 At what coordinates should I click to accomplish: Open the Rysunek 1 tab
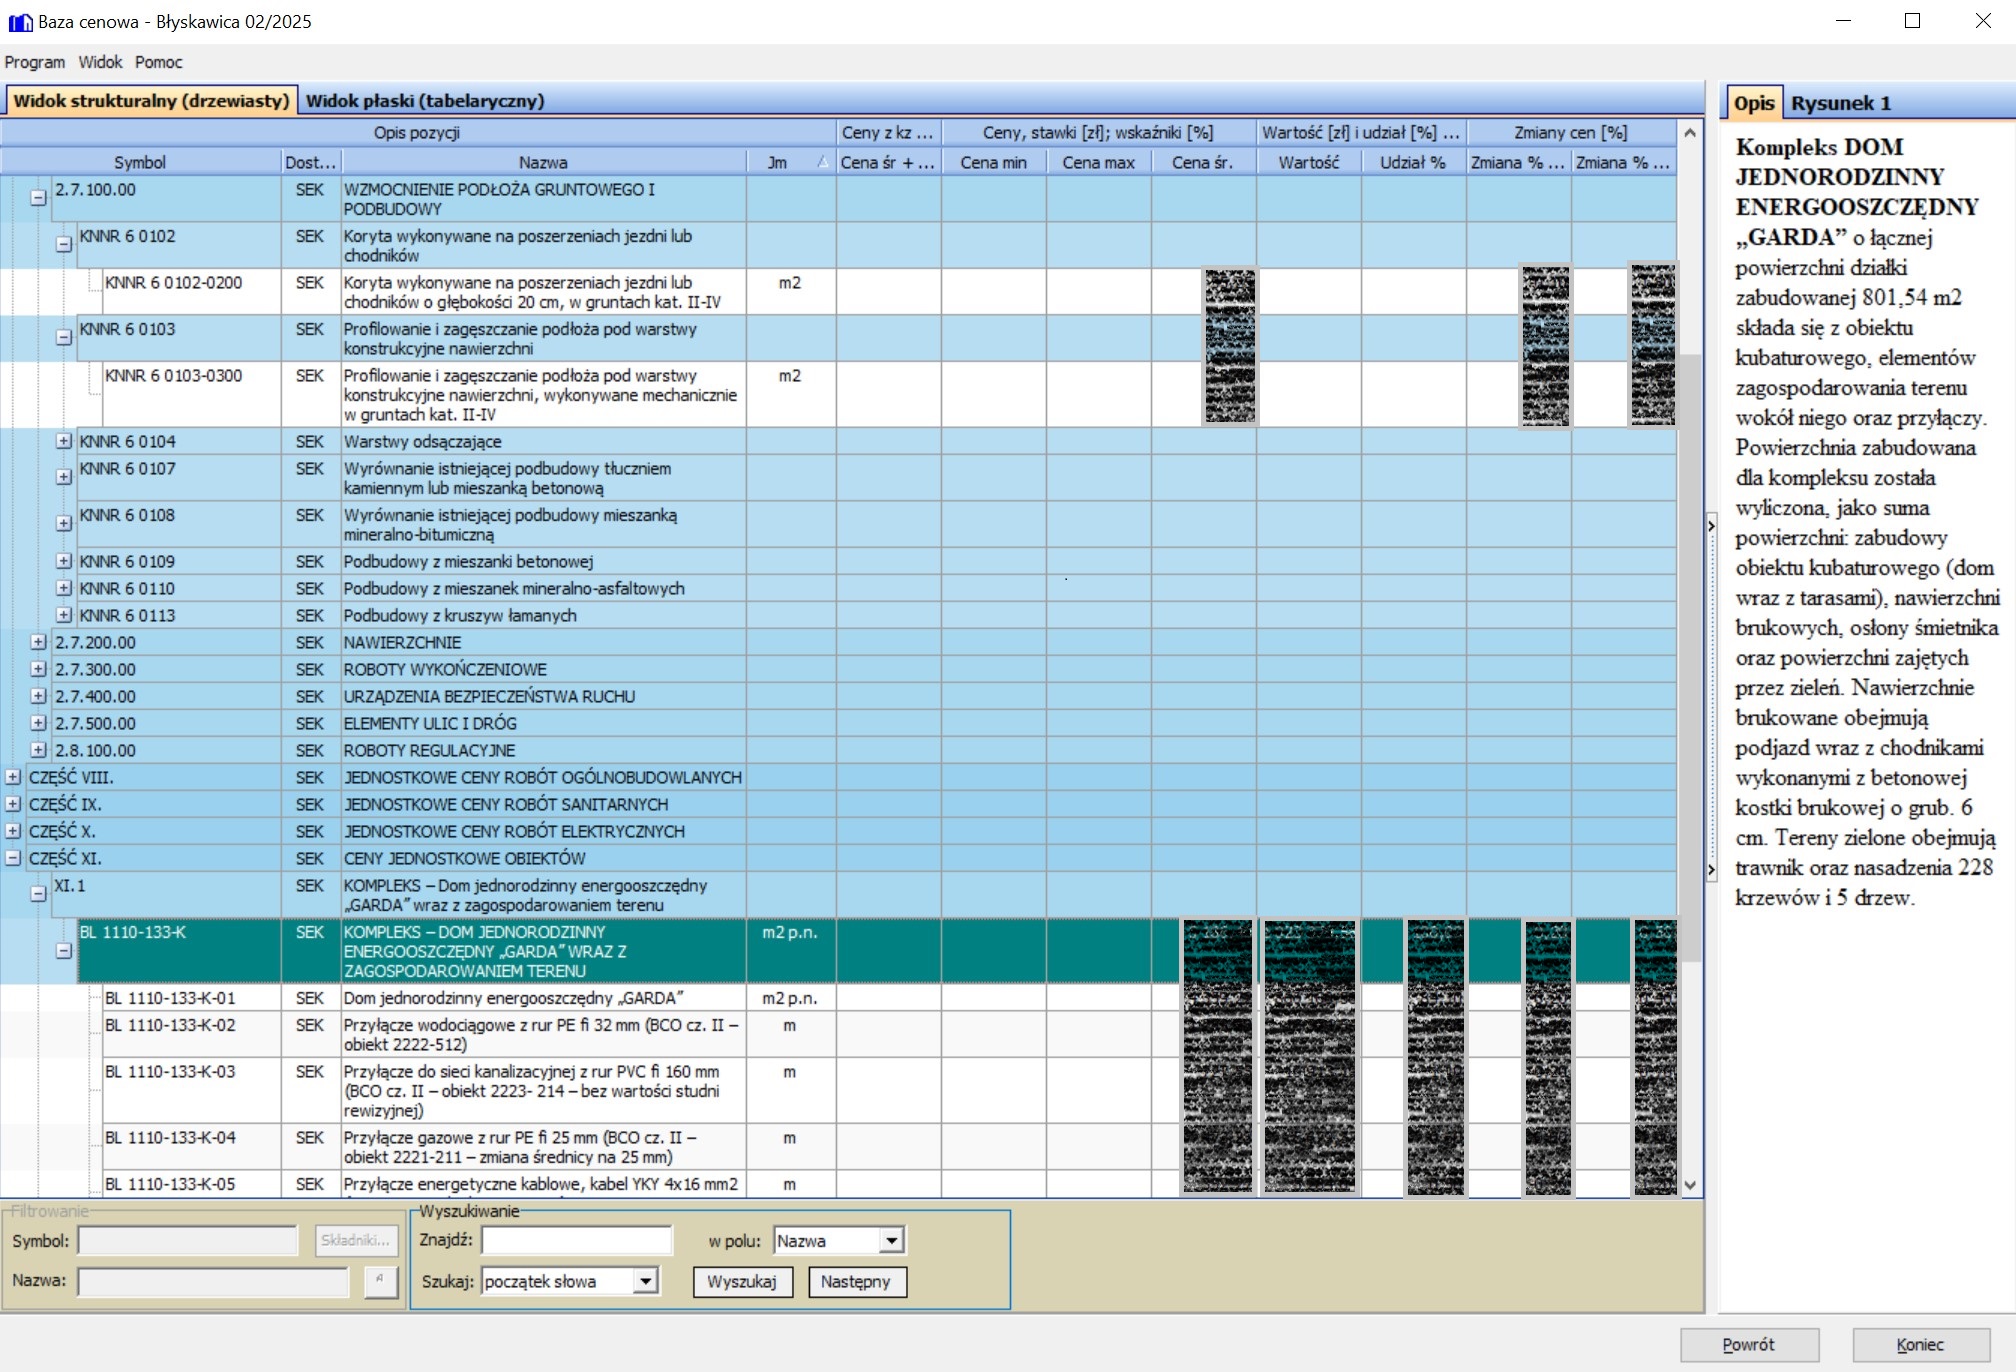point(1840,103)
